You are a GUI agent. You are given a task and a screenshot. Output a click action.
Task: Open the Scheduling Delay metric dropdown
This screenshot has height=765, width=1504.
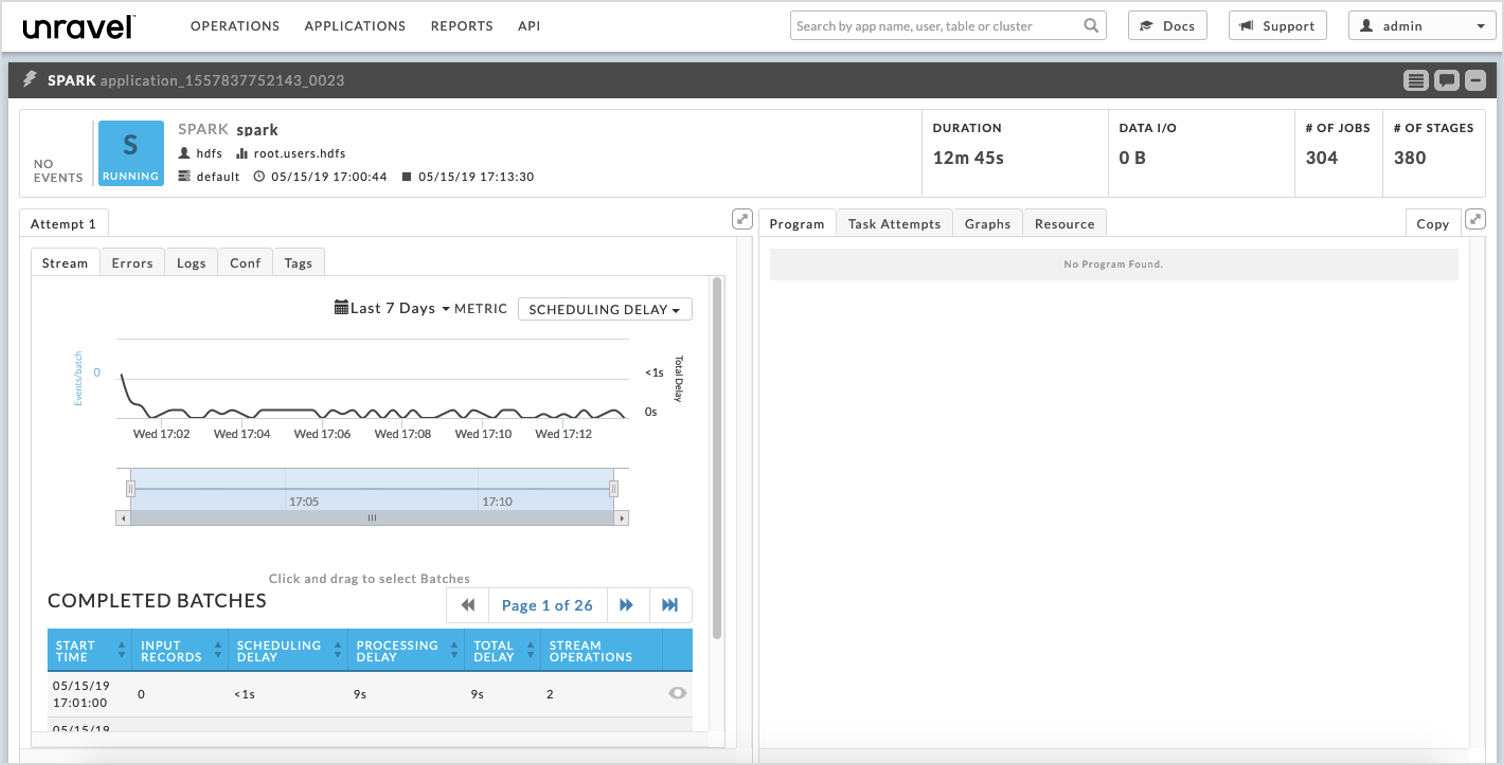point(604,310)
